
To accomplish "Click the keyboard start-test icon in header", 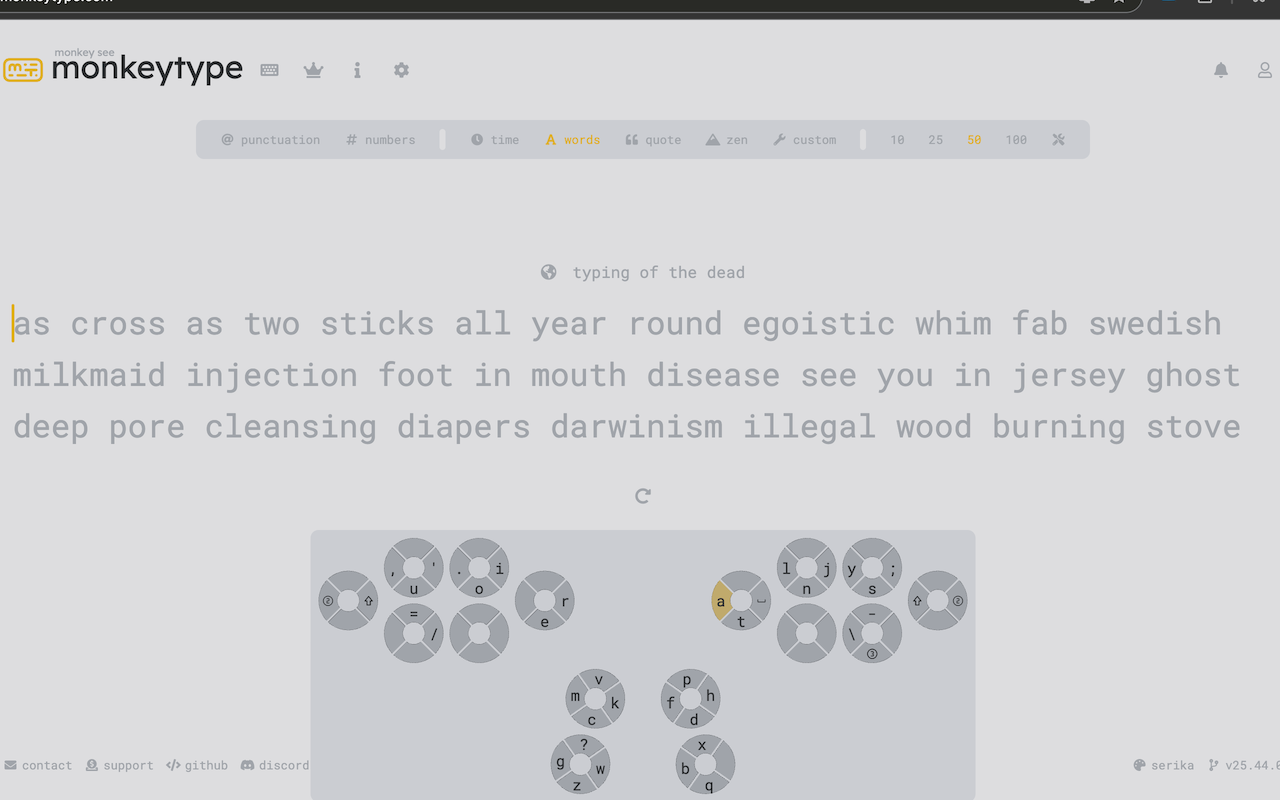I will [269, 70].
